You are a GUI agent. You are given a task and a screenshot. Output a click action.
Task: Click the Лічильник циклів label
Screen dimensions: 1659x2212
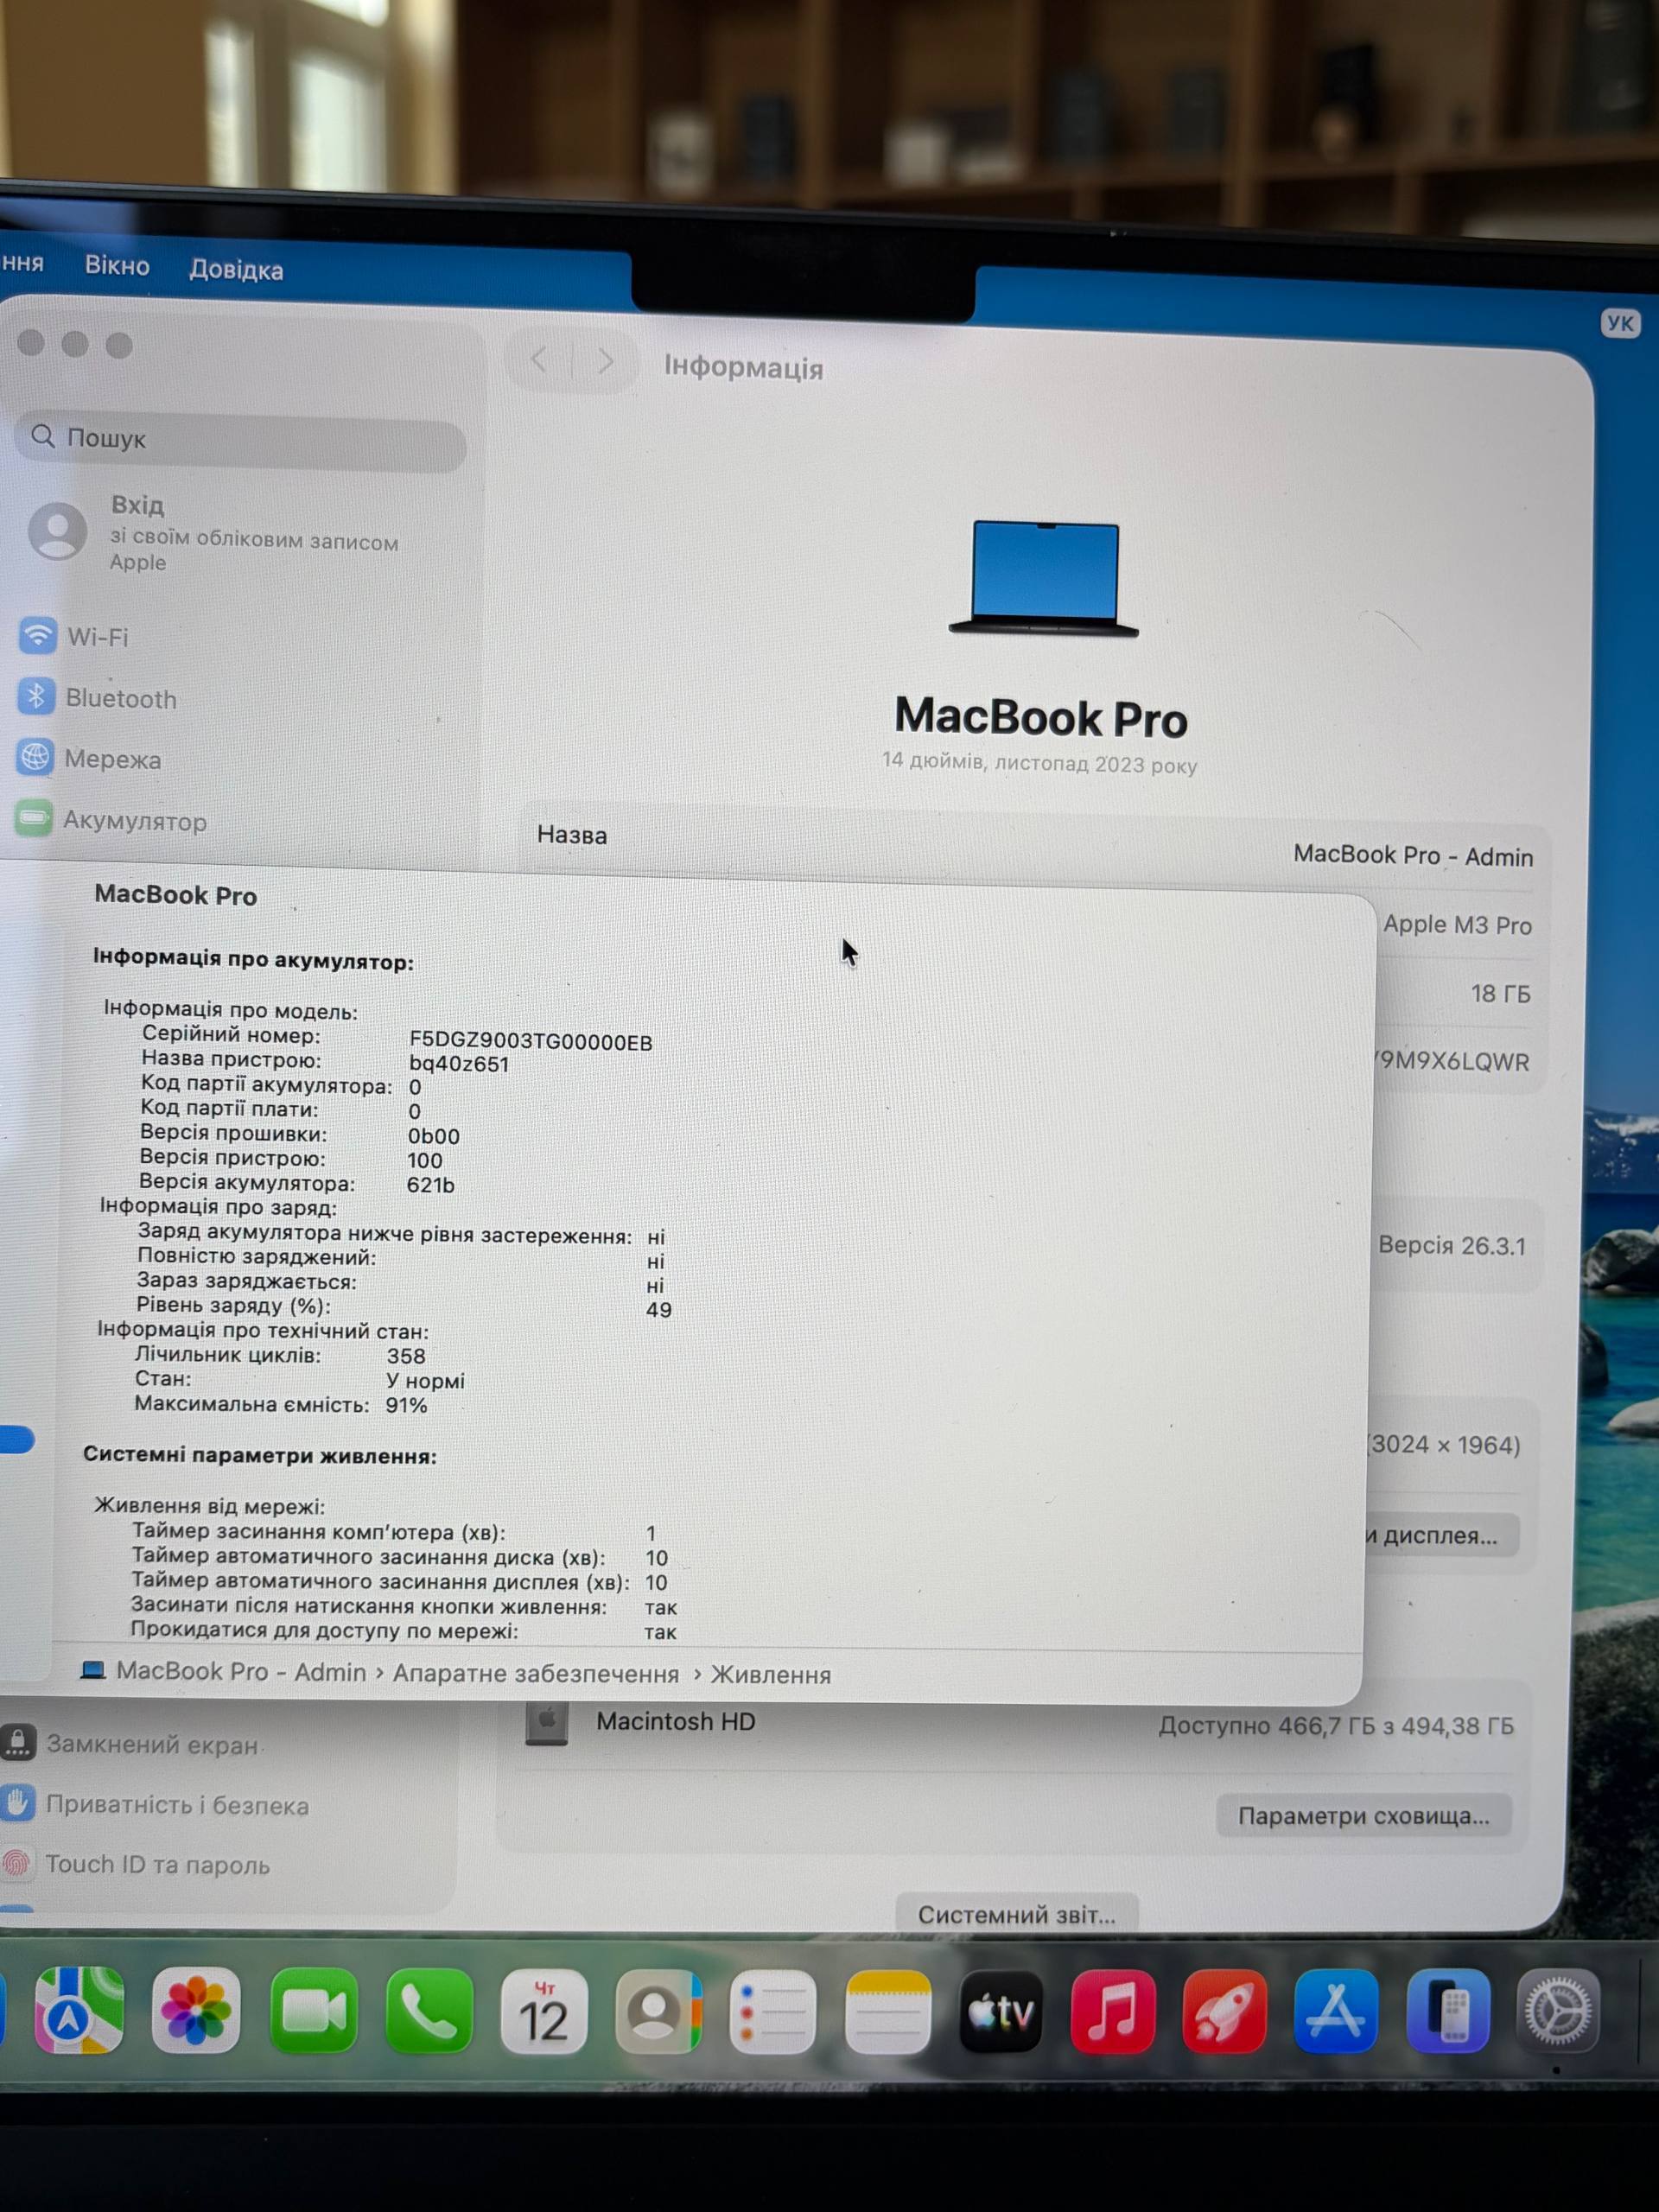point(228,1355)
